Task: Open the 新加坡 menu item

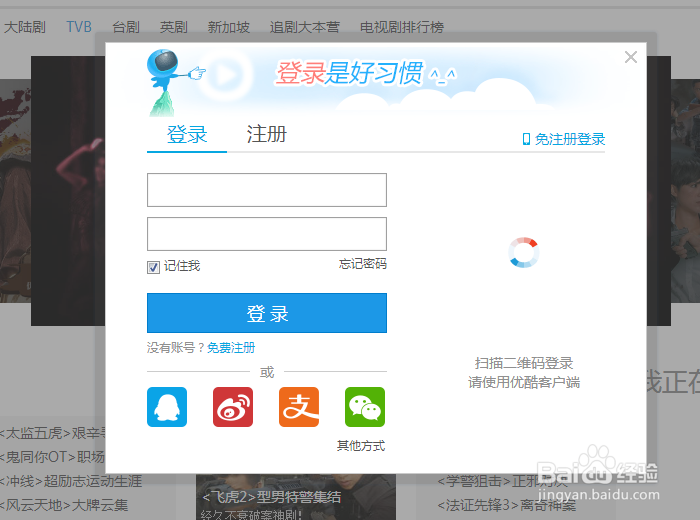Action: tap(228, 27)
